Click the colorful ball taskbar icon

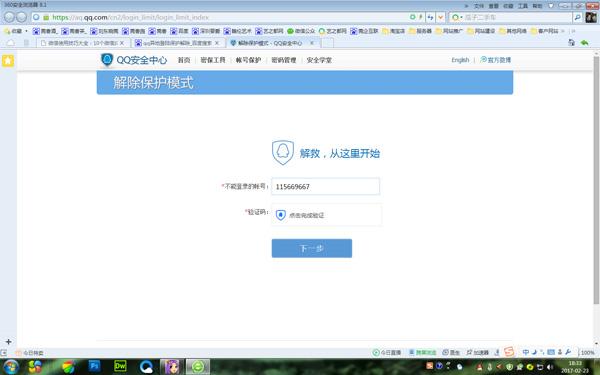click(68, 367)
